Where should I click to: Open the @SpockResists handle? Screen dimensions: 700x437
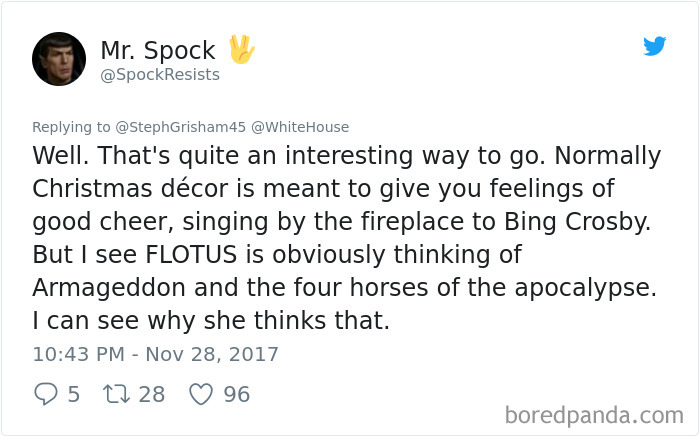[x=160, y=75]
